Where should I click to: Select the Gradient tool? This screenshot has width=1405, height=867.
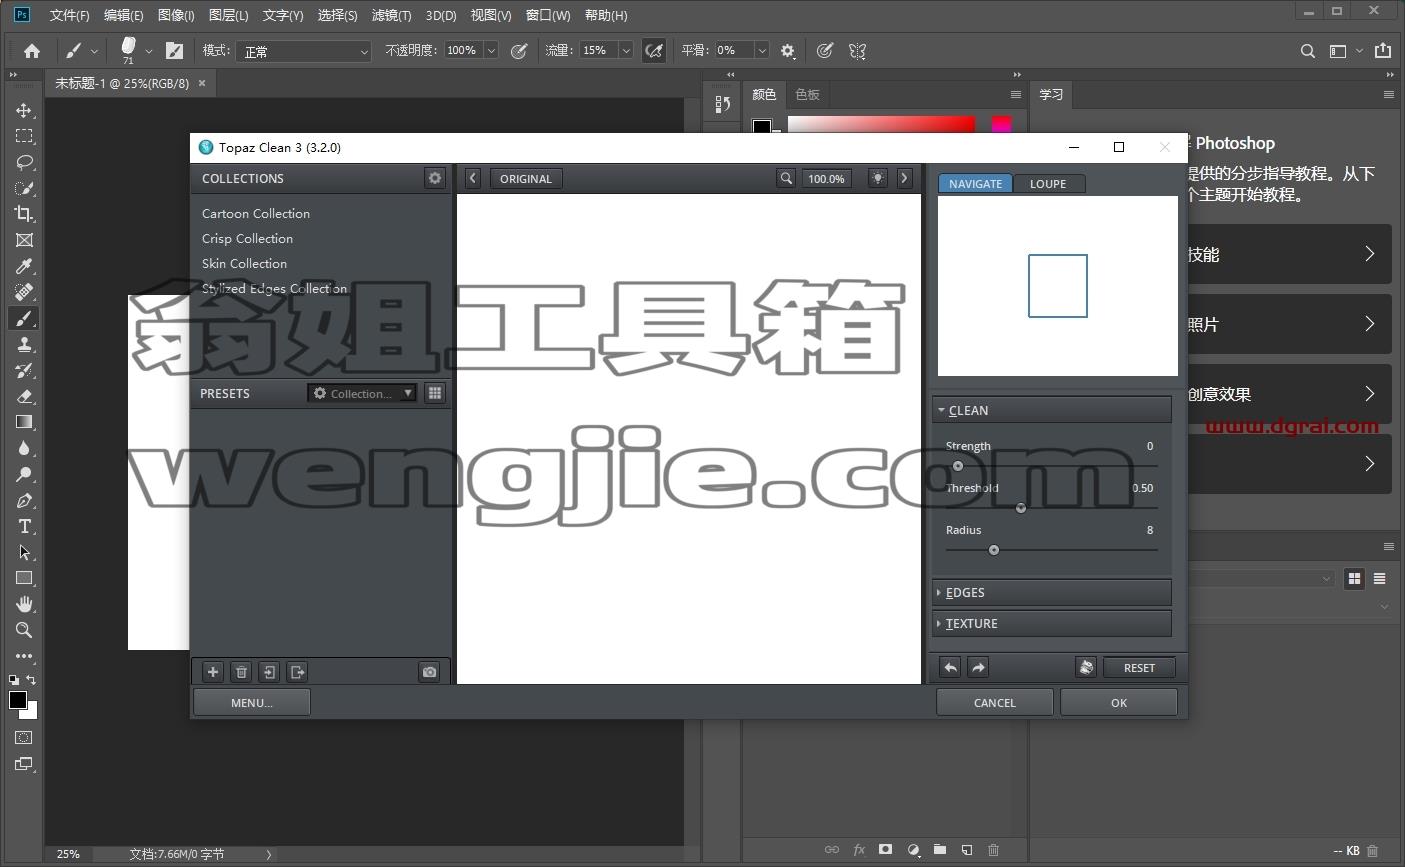pyautogui.click(x=24, y=422)
